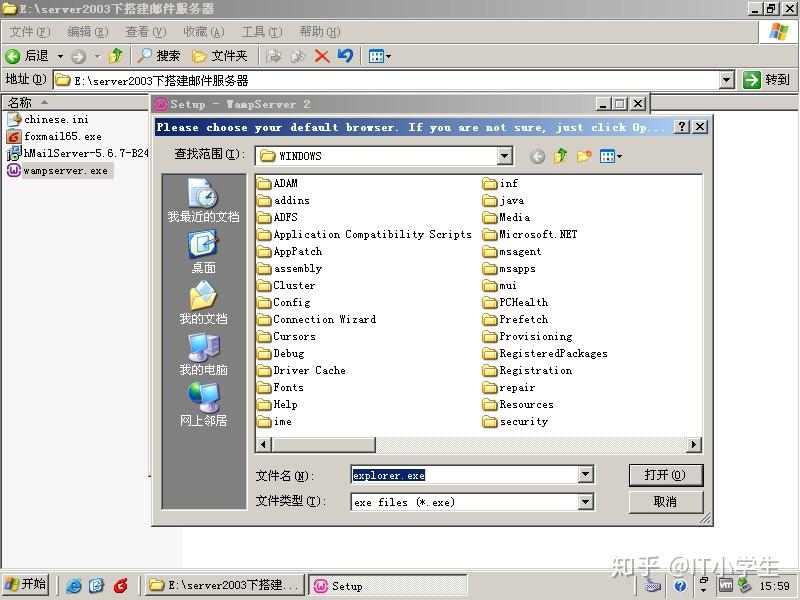This screenshot has width=800, height=600.
Task: Open My Computer in dialog sidebar
Action: (203, 355)
